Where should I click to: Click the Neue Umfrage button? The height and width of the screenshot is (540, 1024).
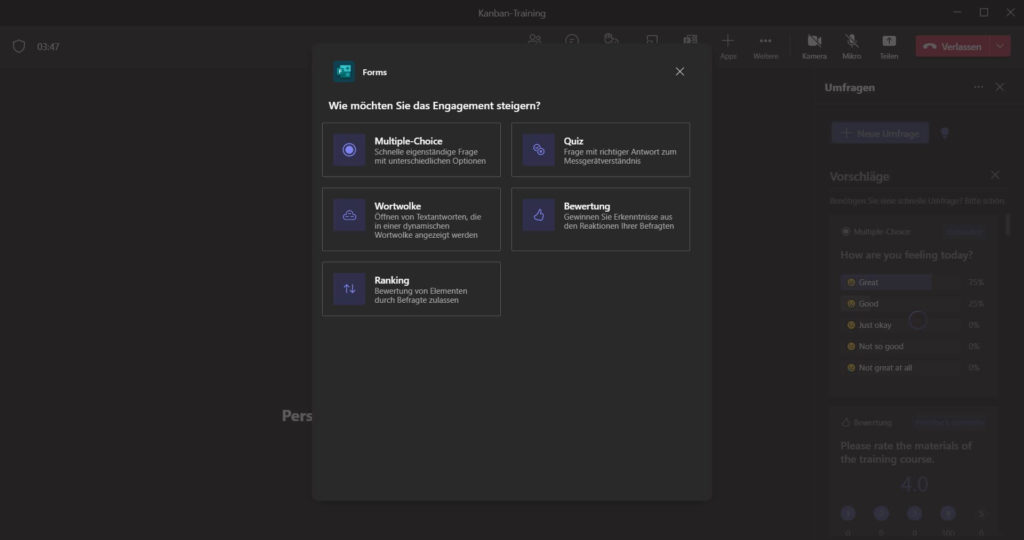coord(880,133)
